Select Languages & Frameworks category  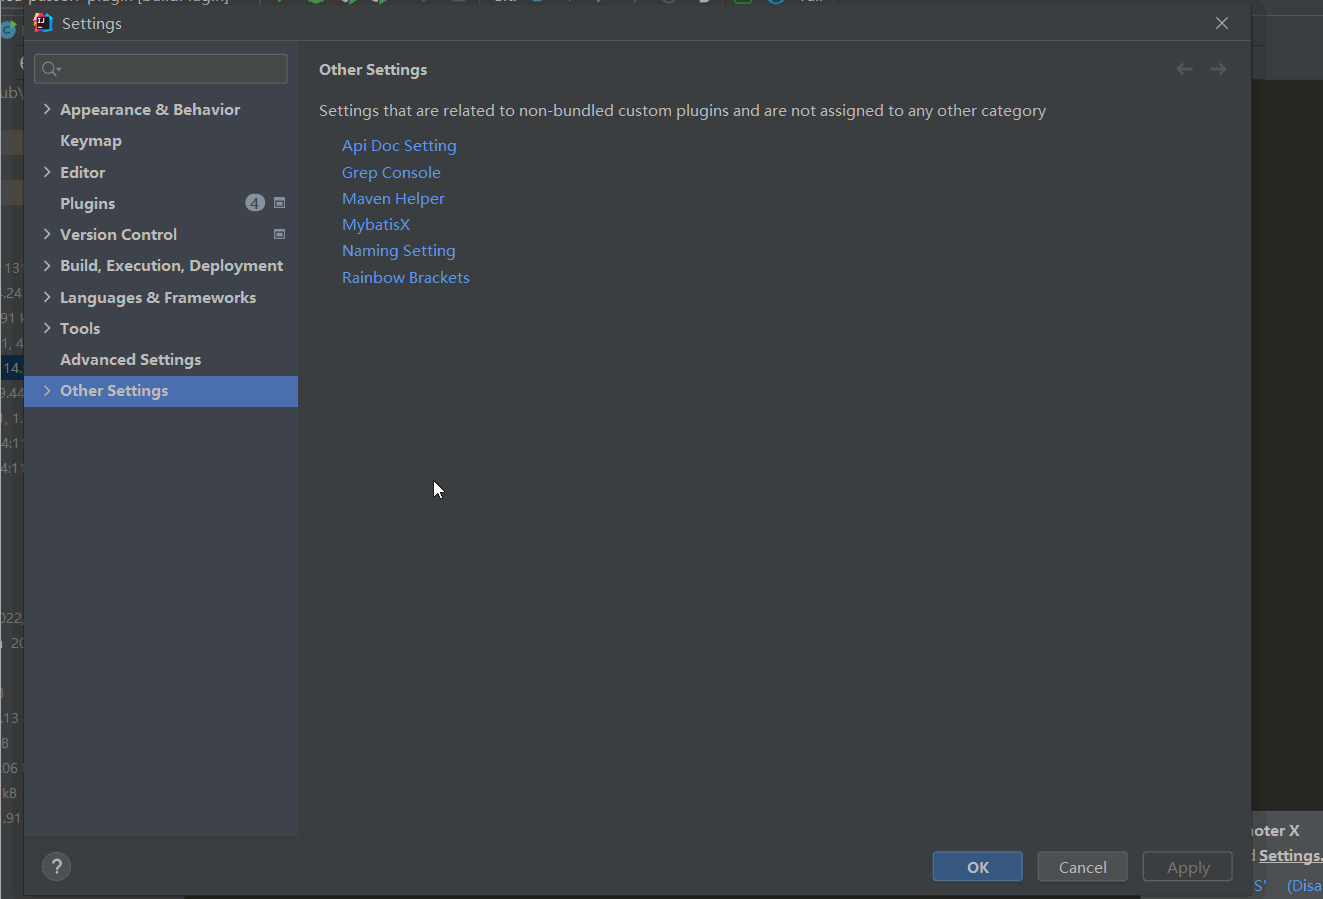(x=158, y=297)
